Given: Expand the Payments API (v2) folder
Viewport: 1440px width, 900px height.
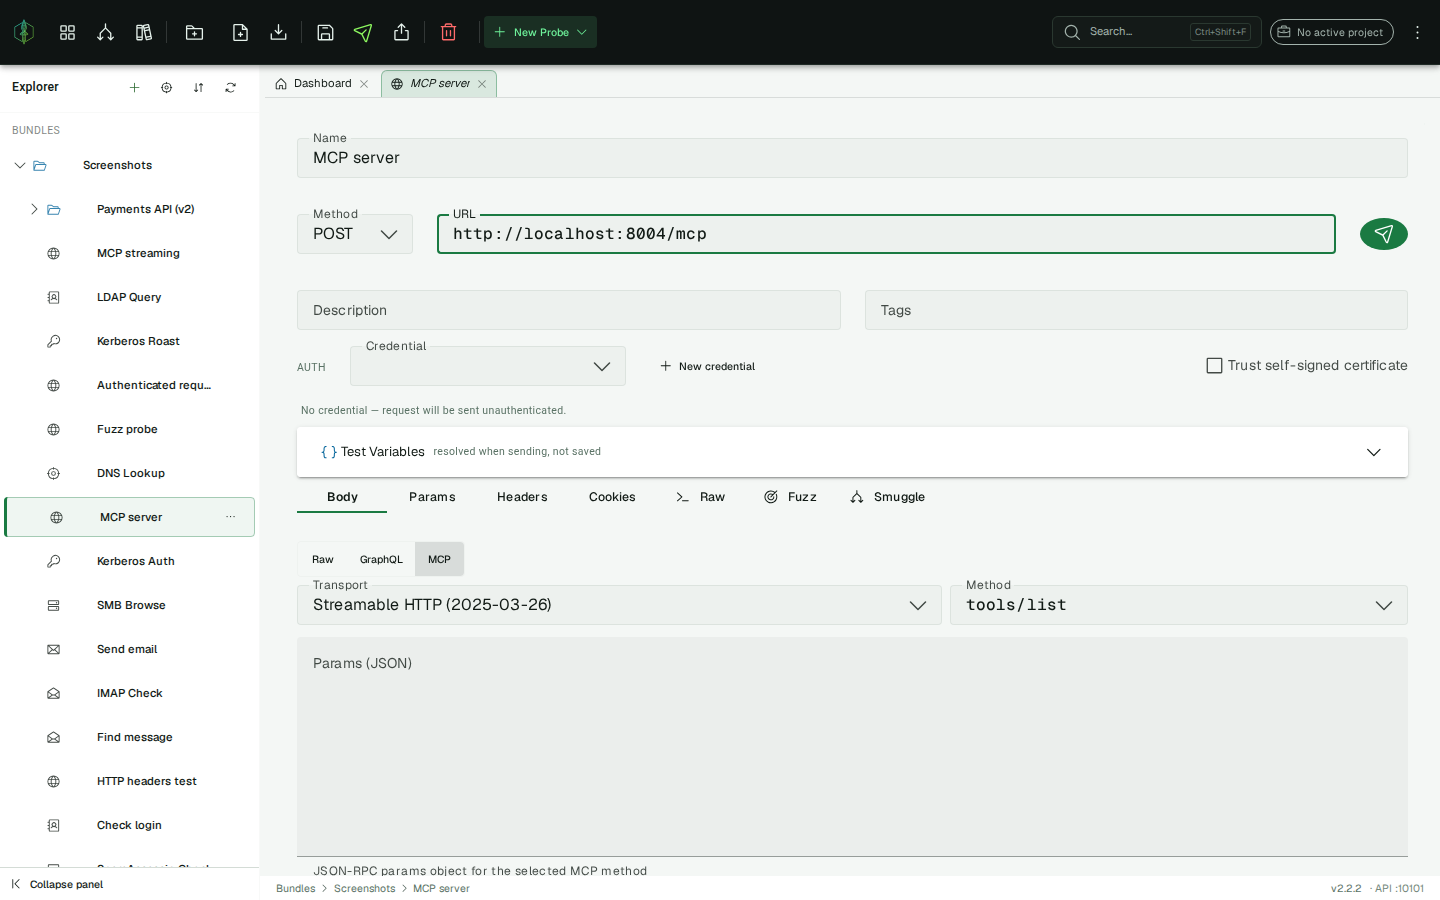Looking at the screenshot, I should [x=34, y=209].
